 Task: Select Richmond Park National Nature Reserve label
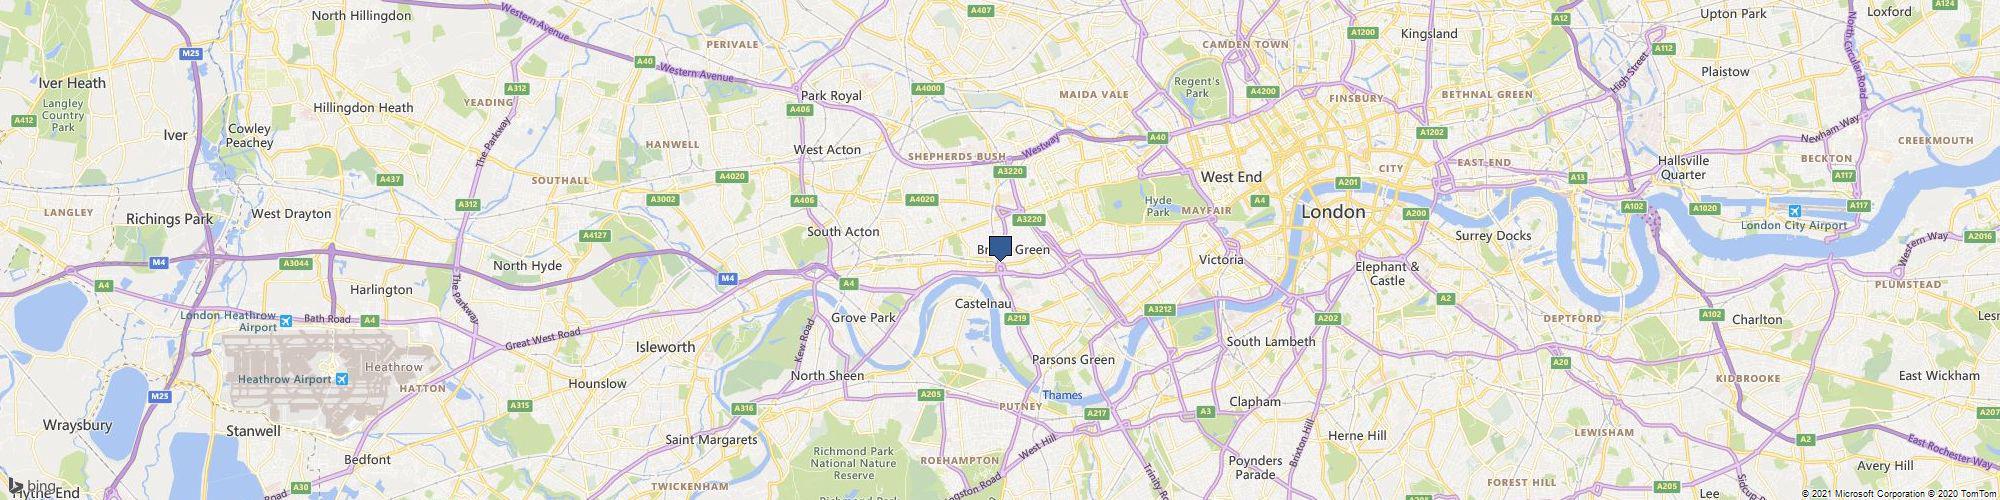tap(853, 463)
